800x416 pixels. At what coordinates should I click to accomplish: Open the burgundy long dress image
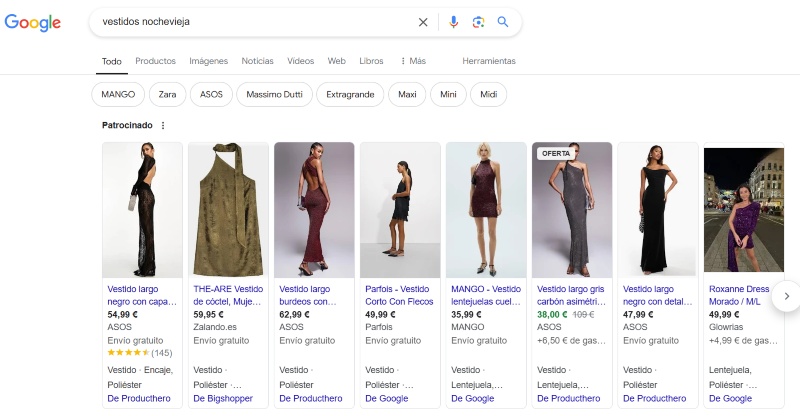[x=314, y=210]
